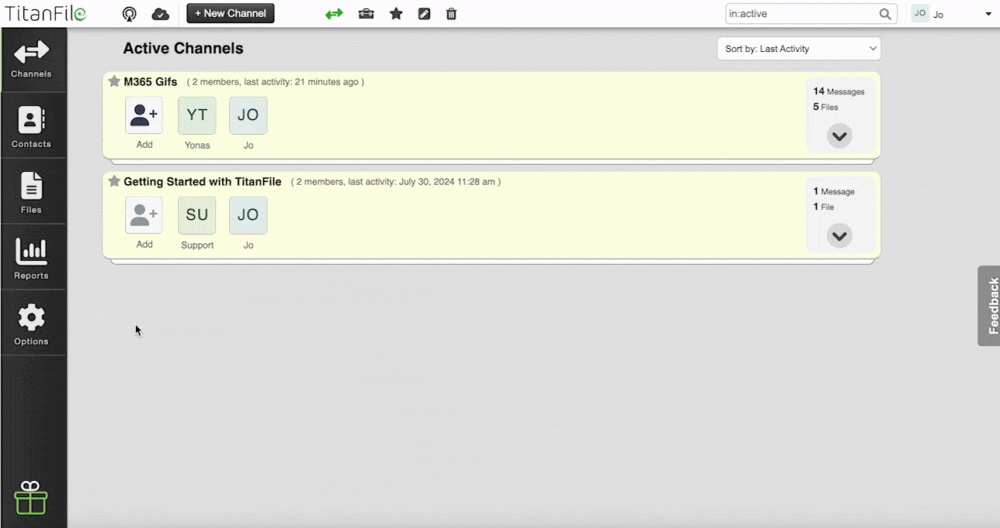
Task: Open the Sort by: Last Activity dropdown
Action: (x=798, y=48)
